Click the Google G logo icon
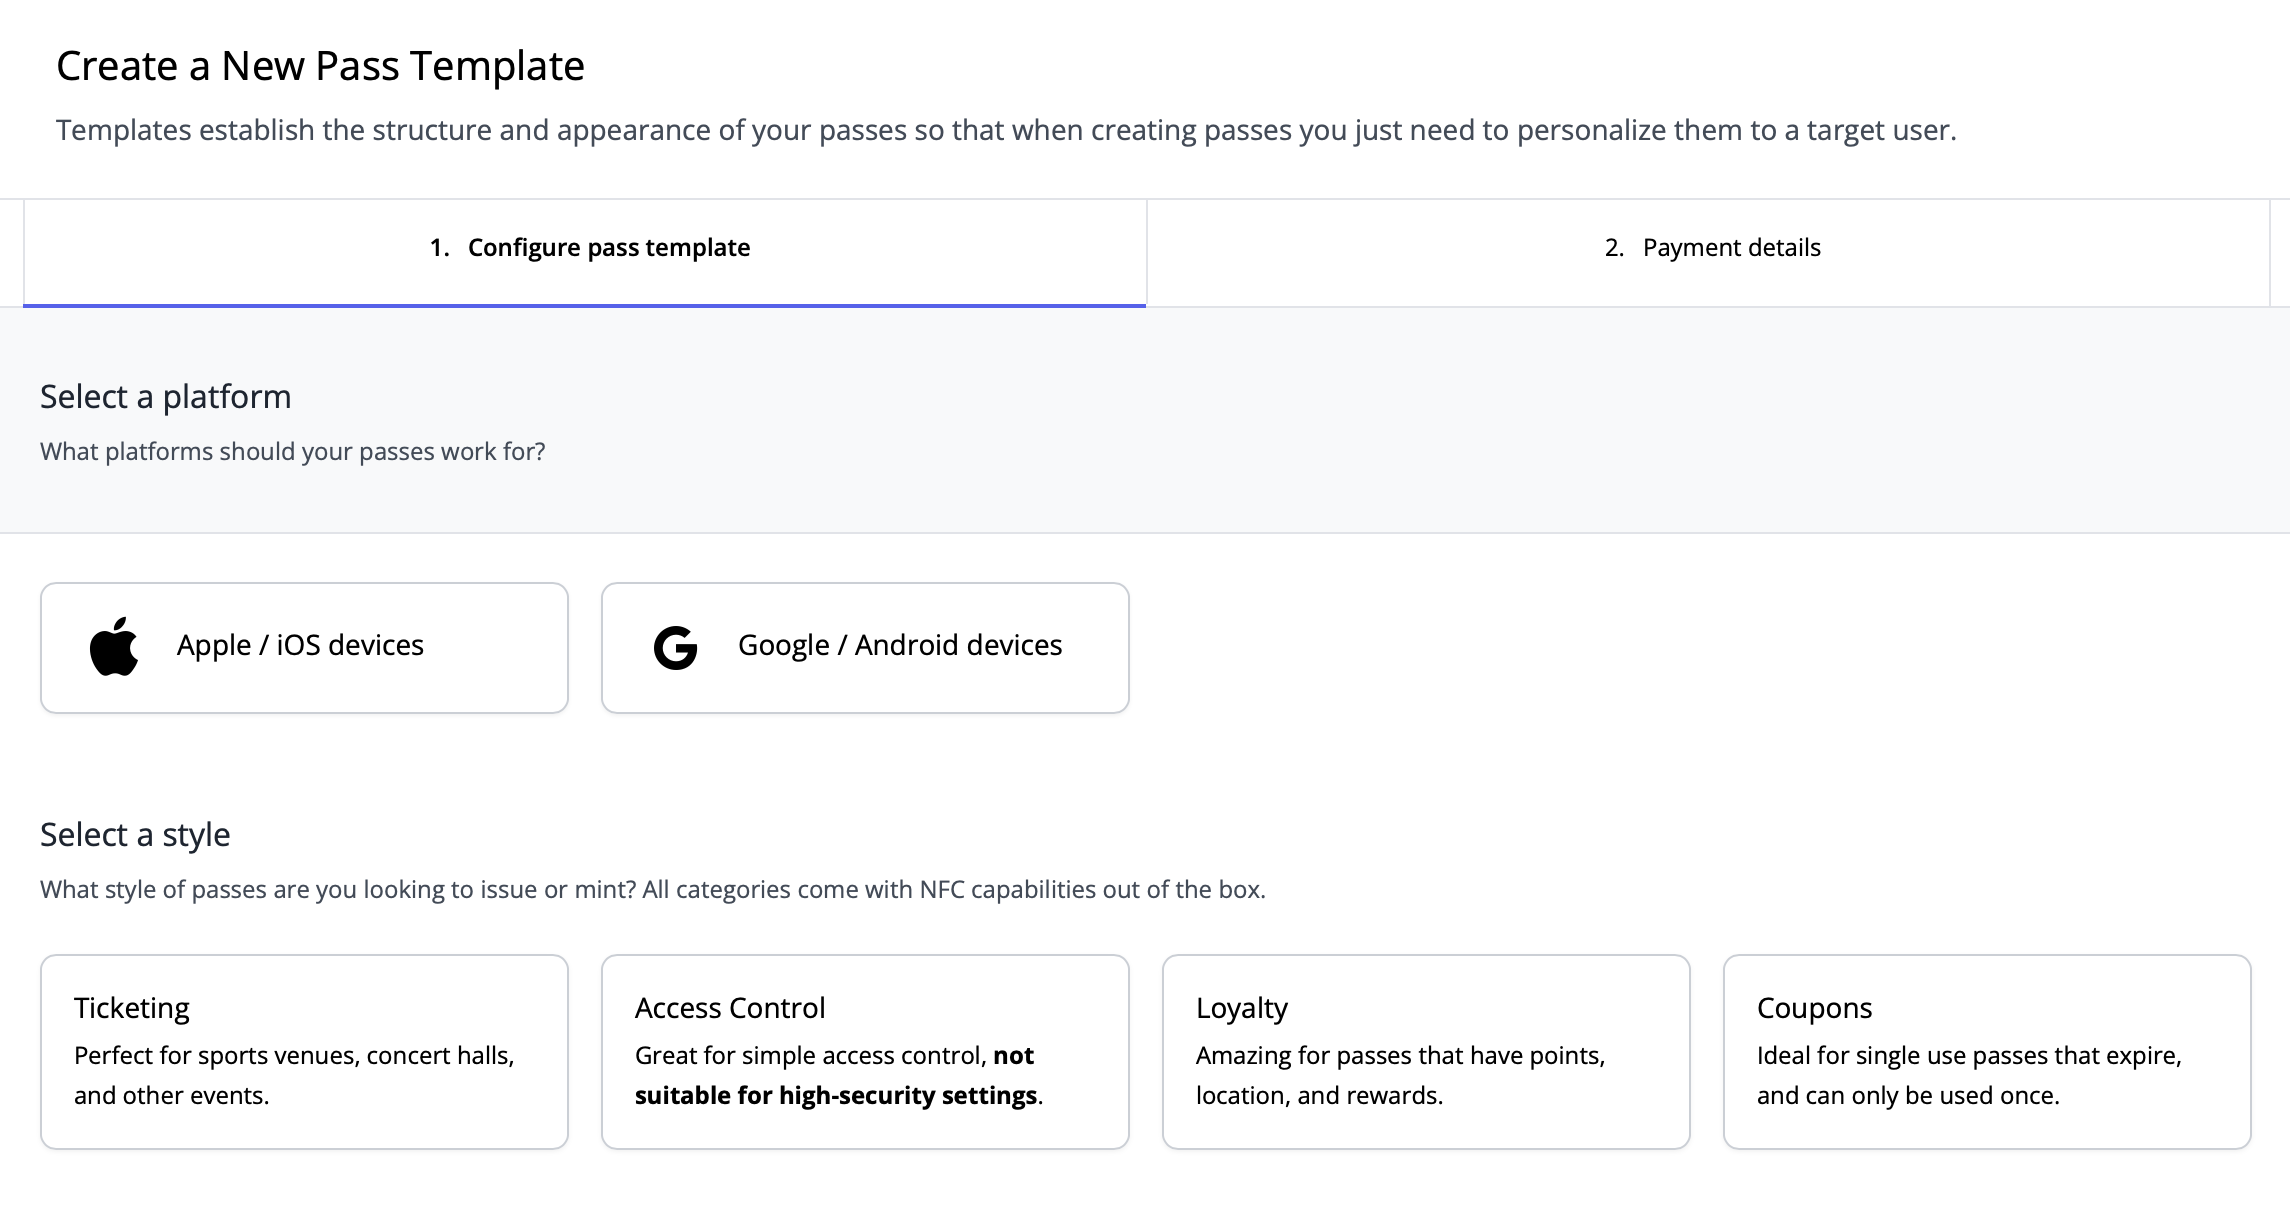The image size is (2290, 1210). 675,648
